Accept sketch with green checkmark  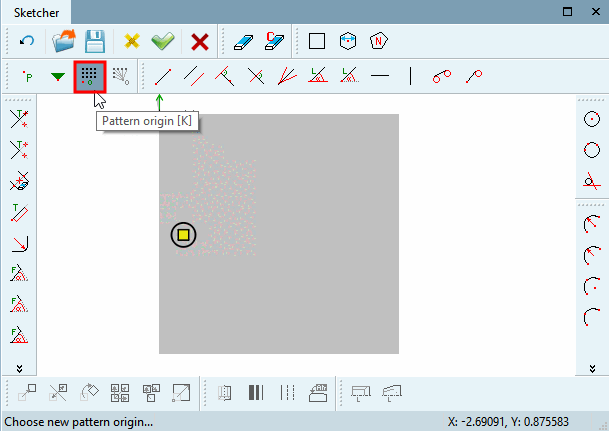point(163,41)
